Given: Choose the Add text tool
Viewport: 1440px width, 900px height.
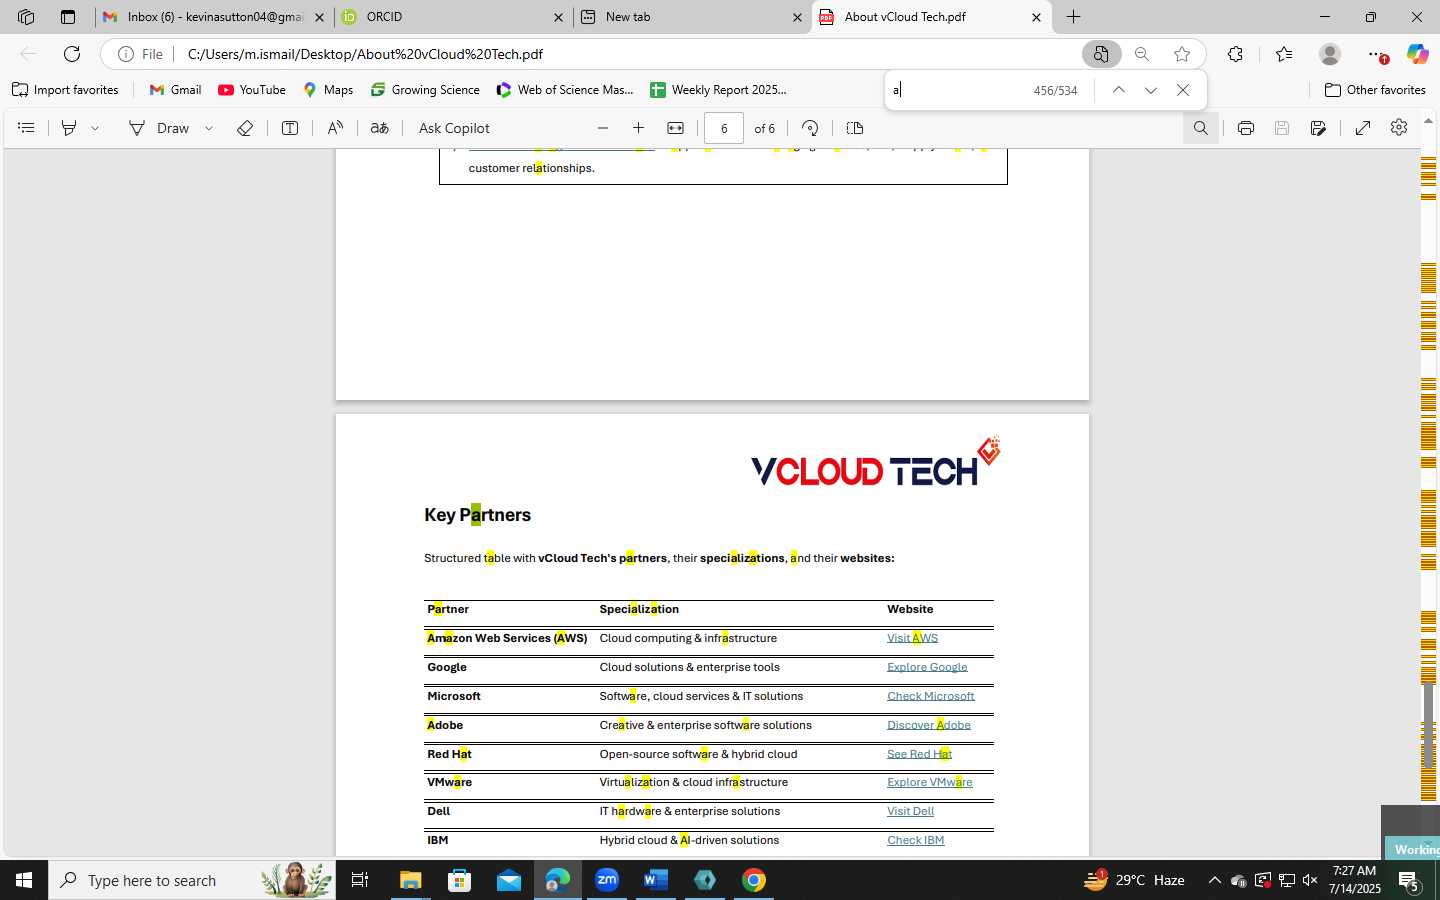Looking at the screenshot, I should 290,128.
